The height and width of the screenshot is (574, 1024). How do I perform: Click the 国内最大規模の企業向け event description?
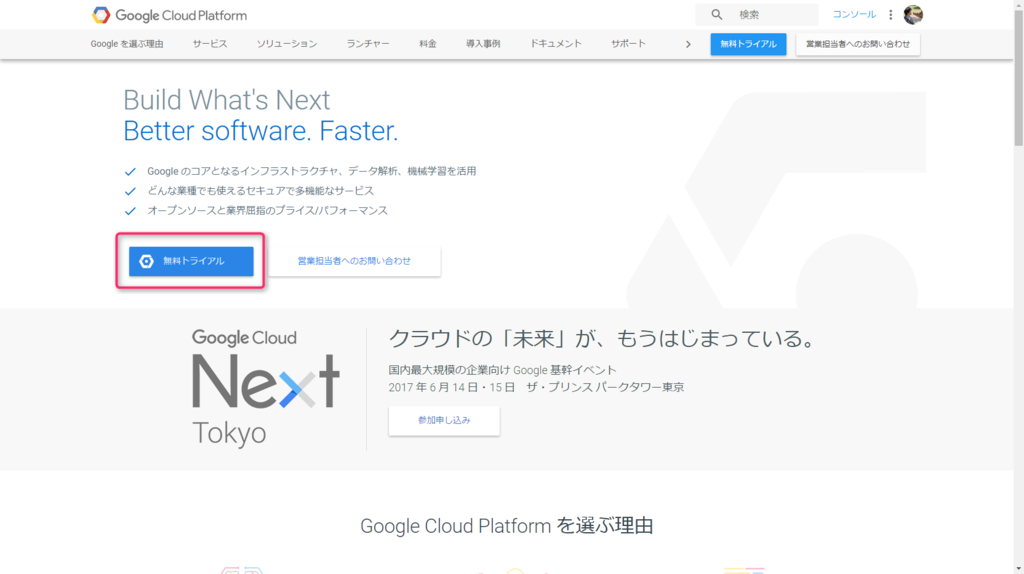pyautogui.click(x=502, y=370)
